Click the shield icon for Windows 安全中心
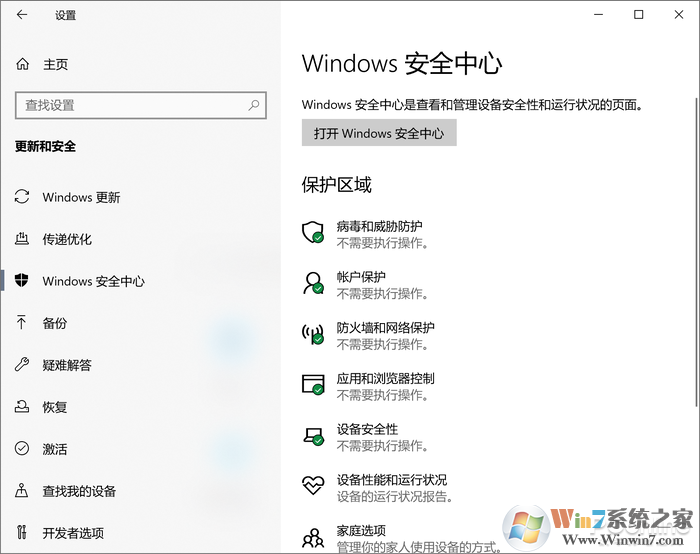Image resolution: width=700 pixels, height=554 pixels. tap(21, 280)
